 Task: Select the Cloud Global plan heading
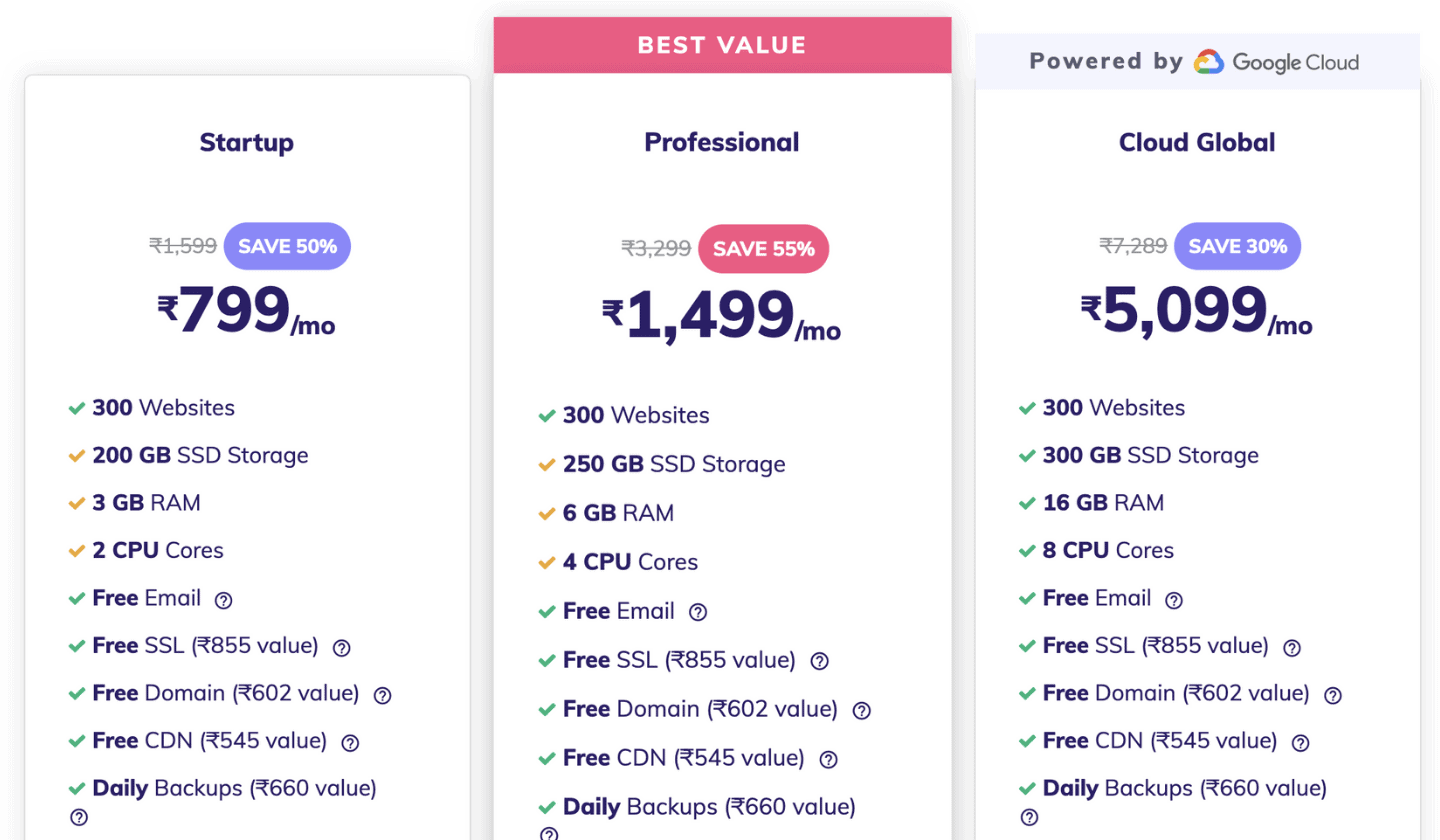tap(1197, 142)
